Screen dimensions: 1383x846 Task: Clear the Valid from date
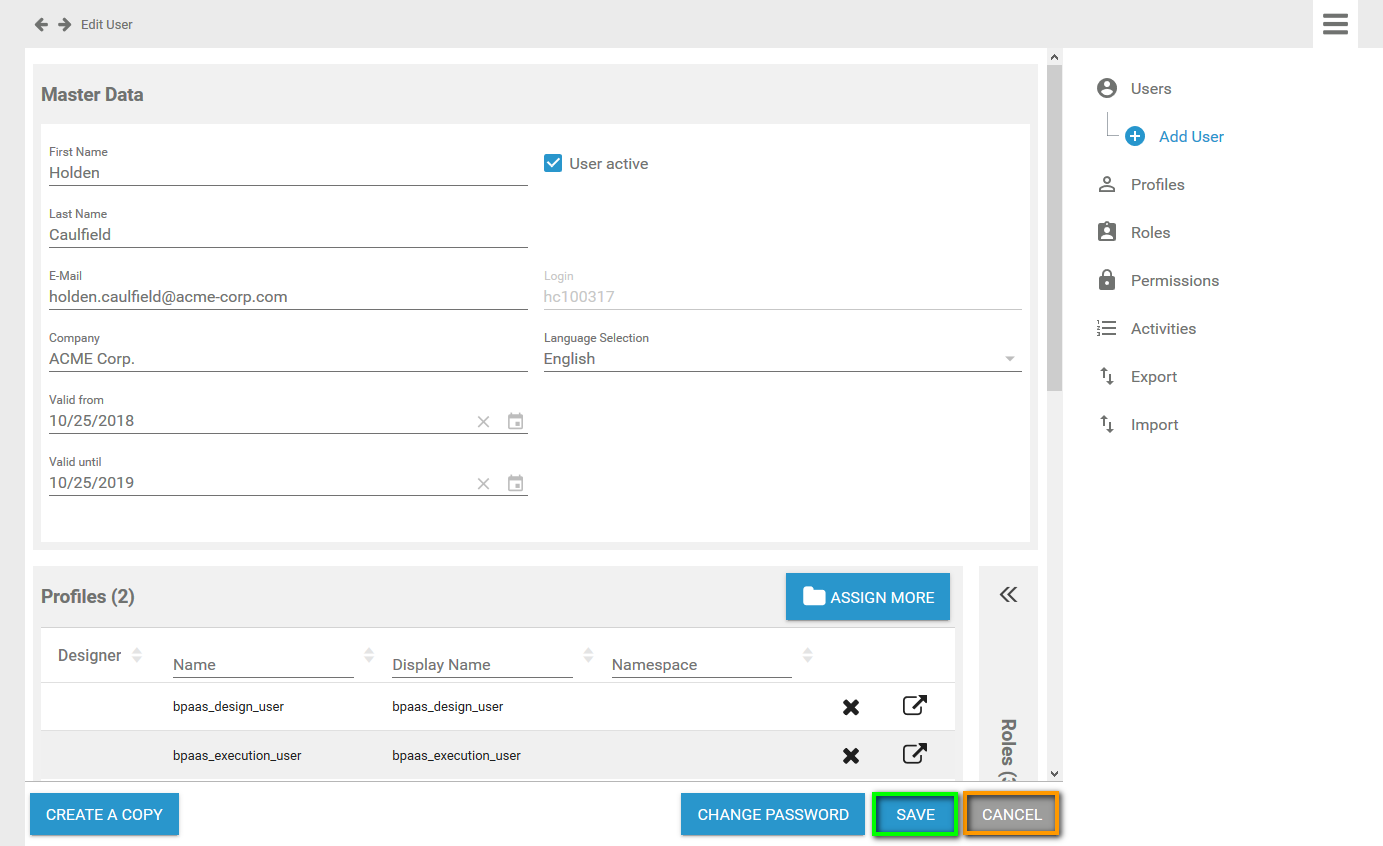(483, 422)
